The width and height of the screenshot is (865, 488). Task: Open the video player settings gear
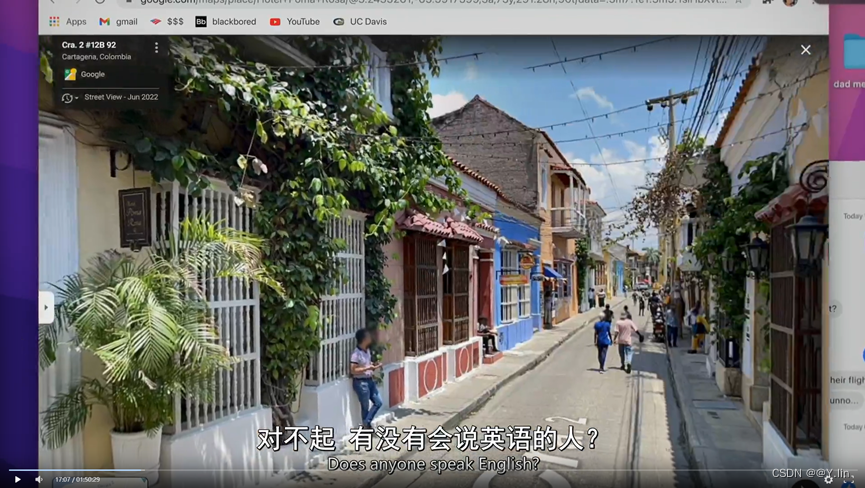point(829,480)
